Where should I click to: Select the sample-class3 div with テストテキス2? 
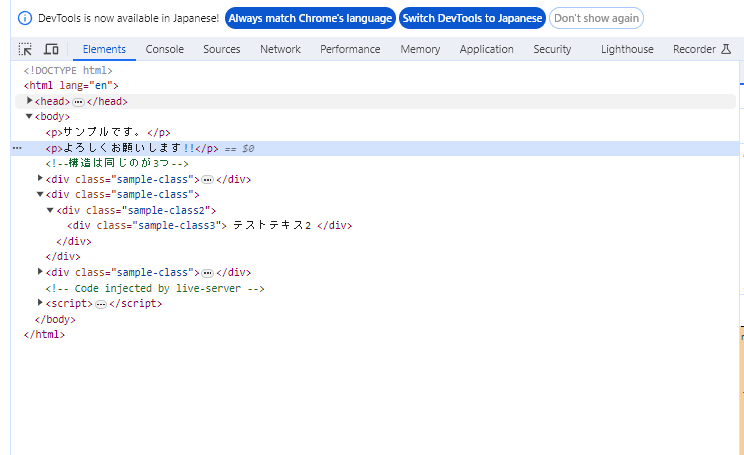(209, 225)
